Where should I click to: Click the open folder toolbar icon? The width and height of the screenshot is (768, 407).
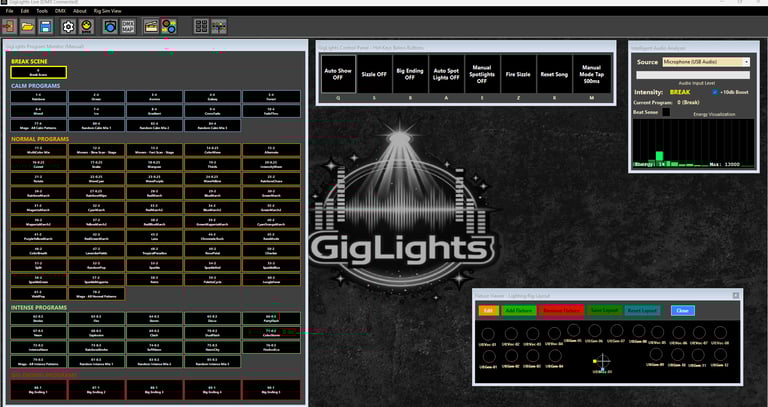pos(27,26)
